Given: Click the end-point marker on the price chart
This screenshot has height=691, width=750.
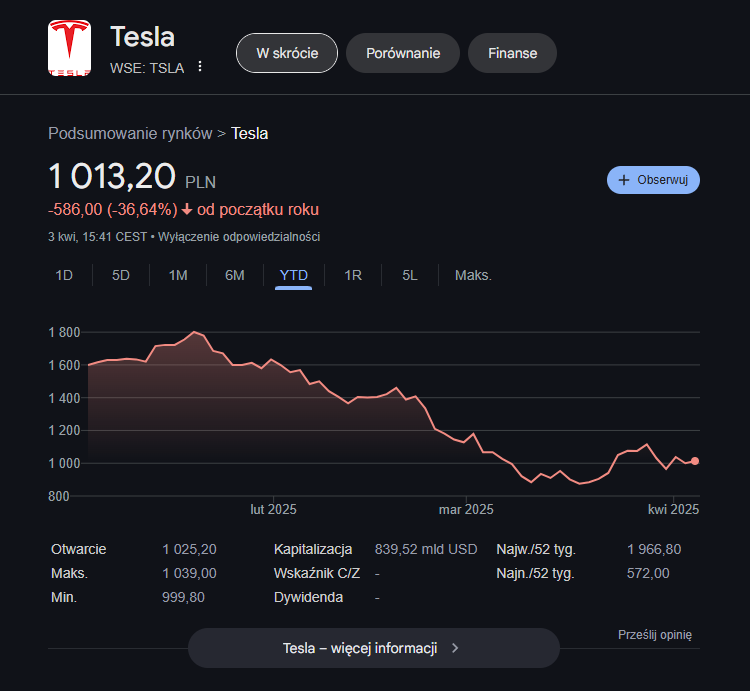Looking at the screenshot, I should 695,461.
